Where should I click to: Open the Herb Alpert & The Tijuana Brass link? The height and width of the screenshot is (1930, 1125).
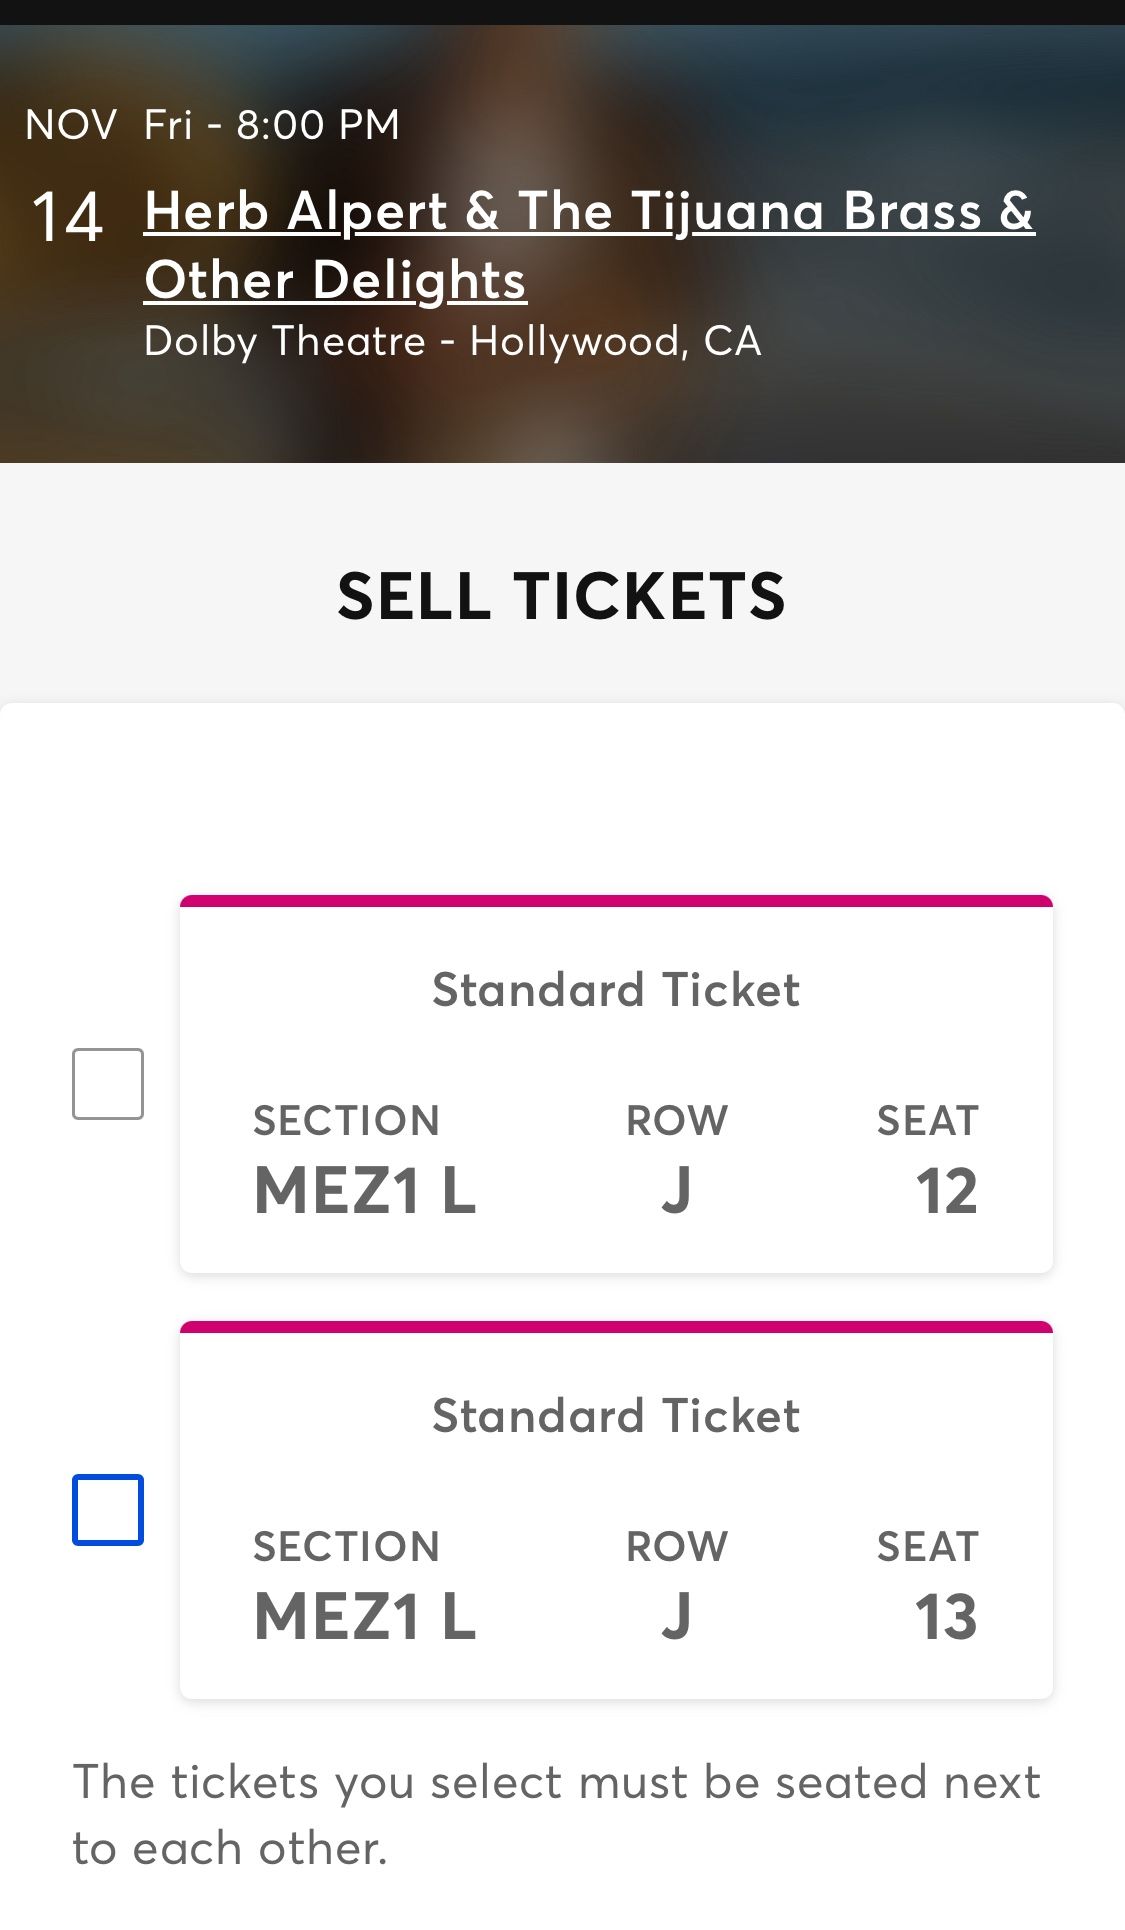pyautogui.click(x=588, y=212)
